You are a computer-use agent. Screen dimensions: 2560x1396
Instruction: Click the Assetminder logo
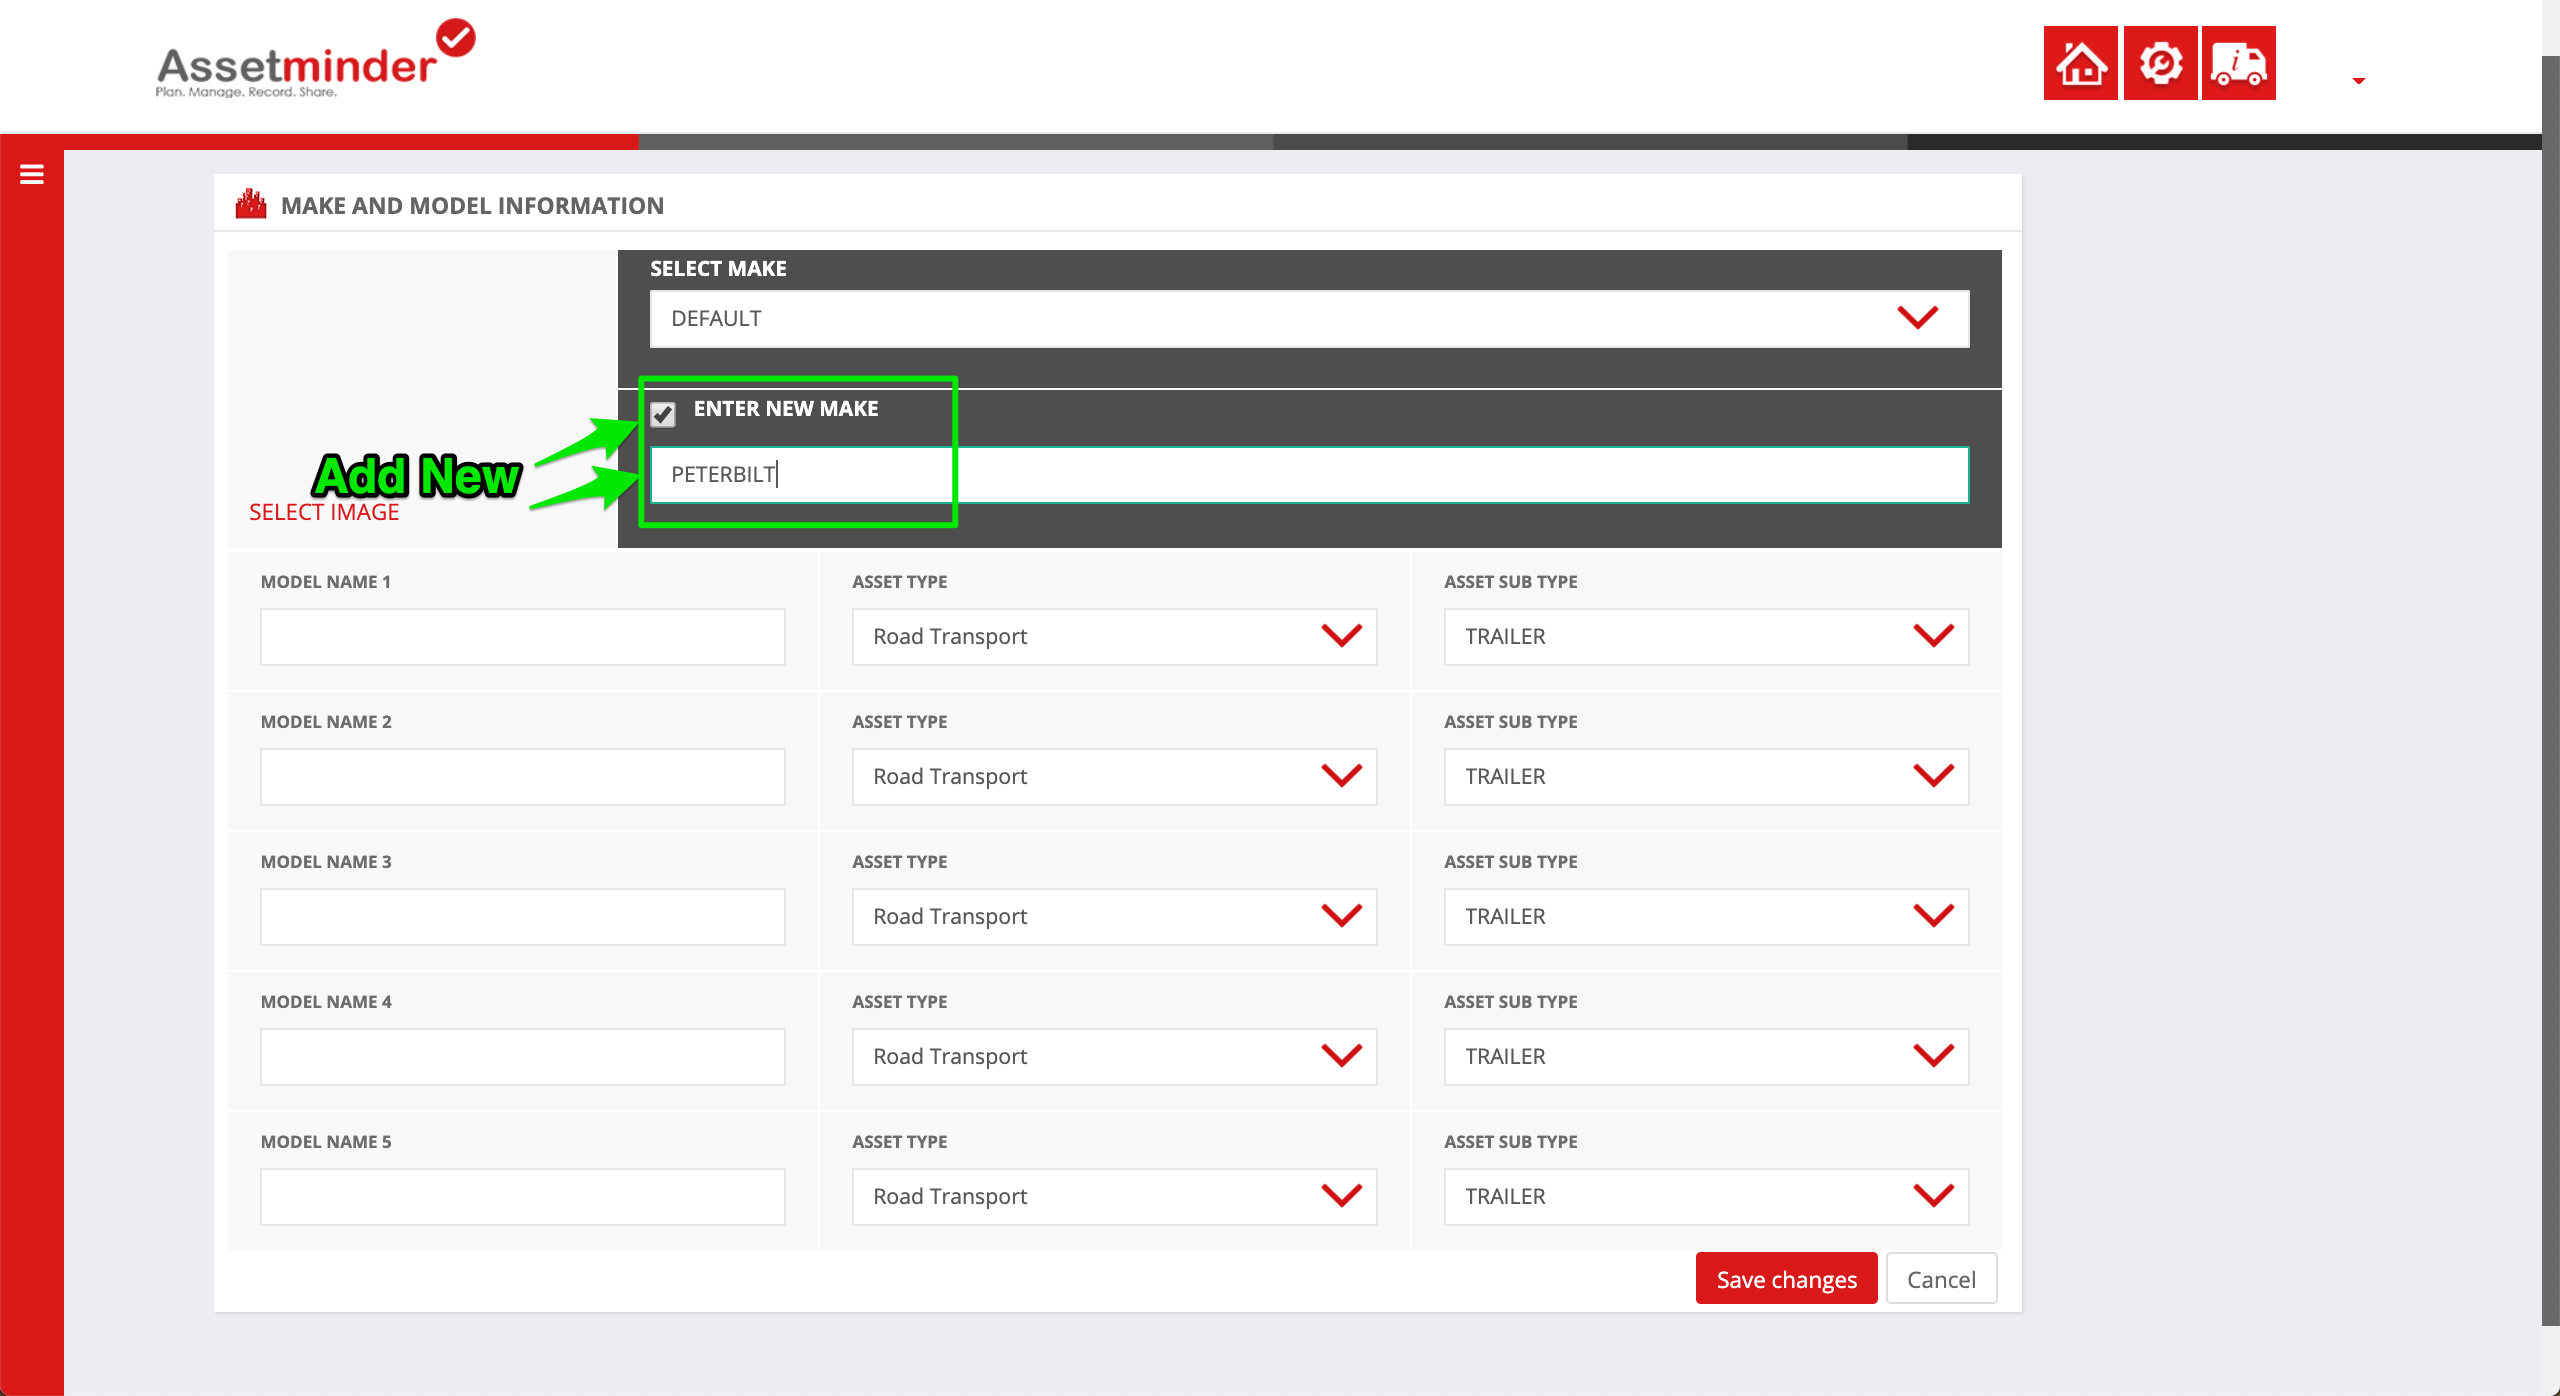tap(315, 58)
